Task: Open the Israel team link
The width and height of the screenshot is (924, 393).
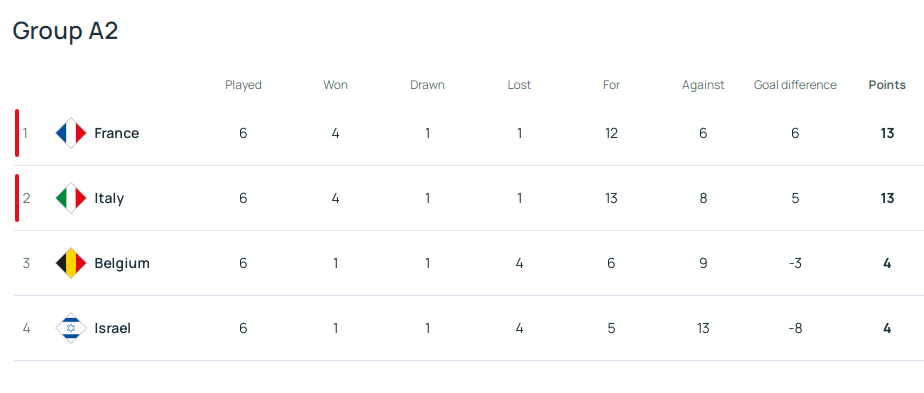Action: [x=113, y=328]
